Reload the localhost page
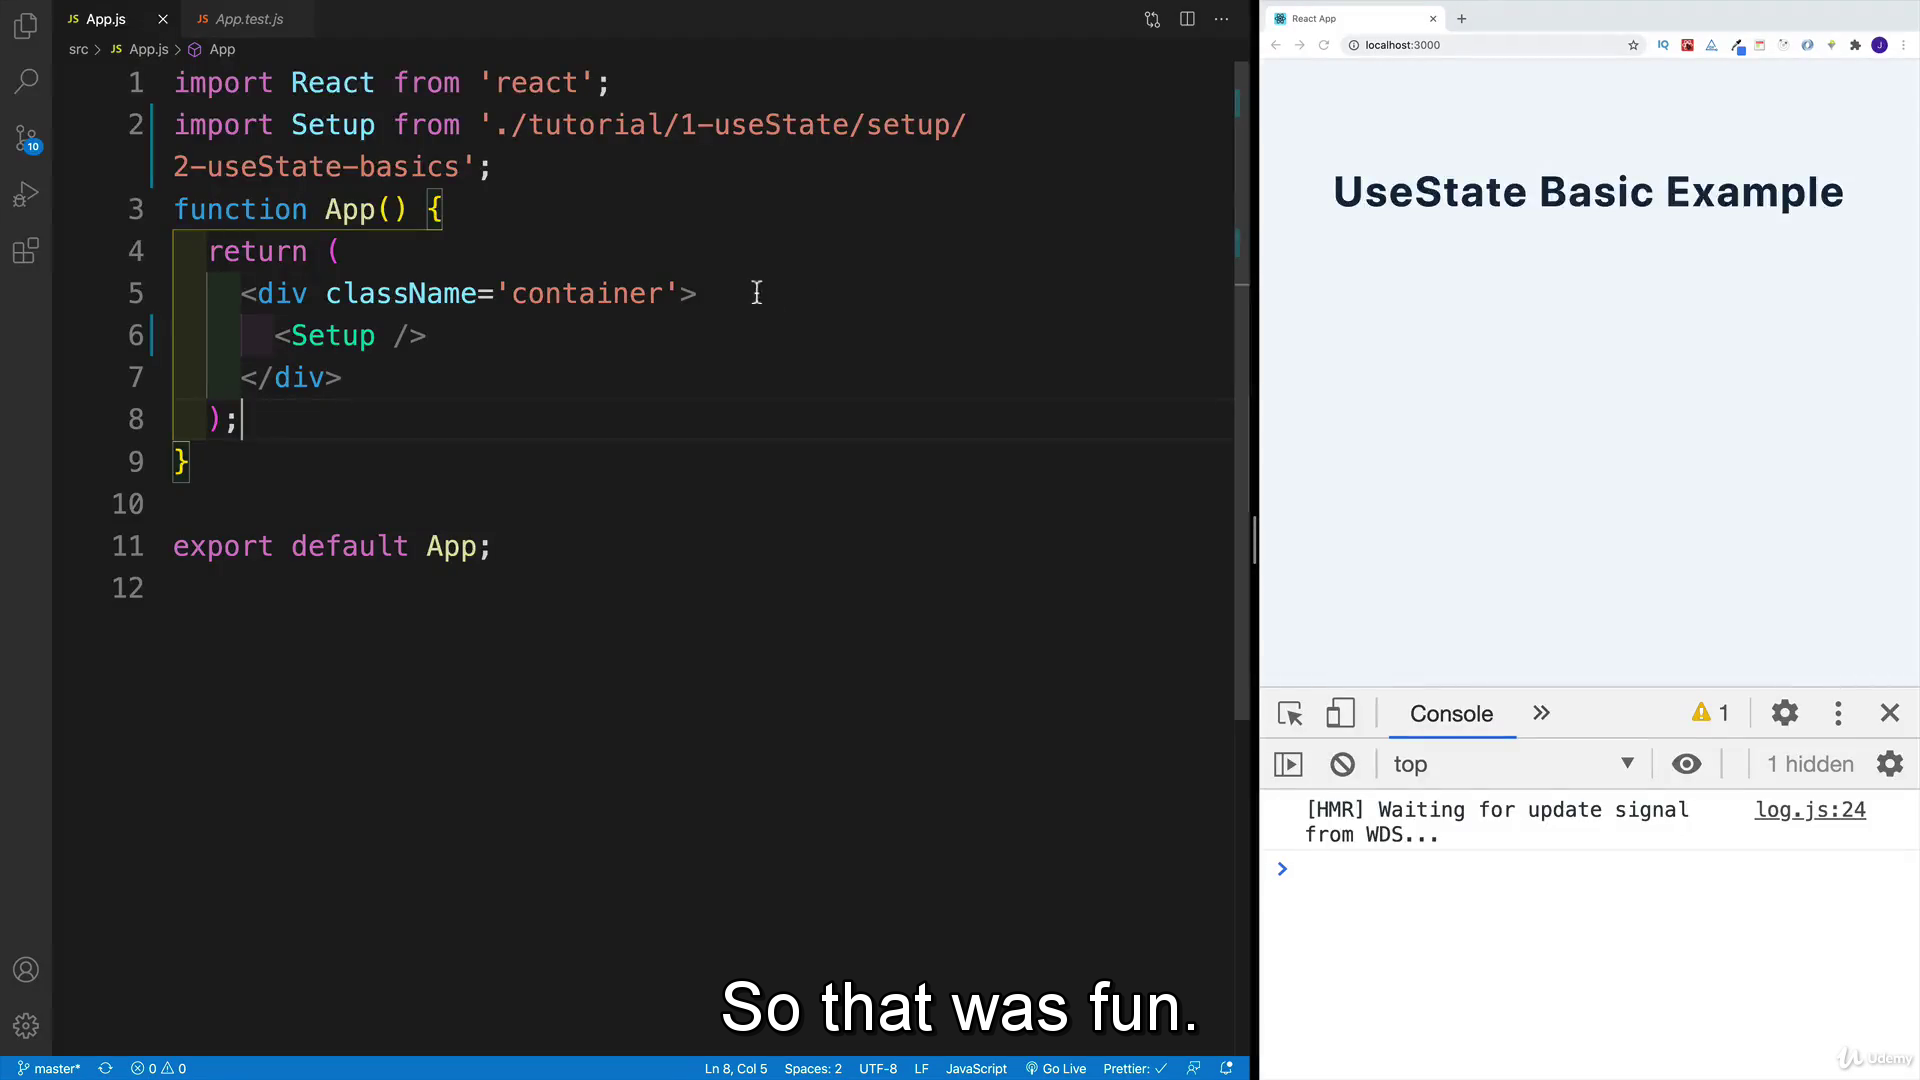 pyautogui.click(x=1324, y=45)
